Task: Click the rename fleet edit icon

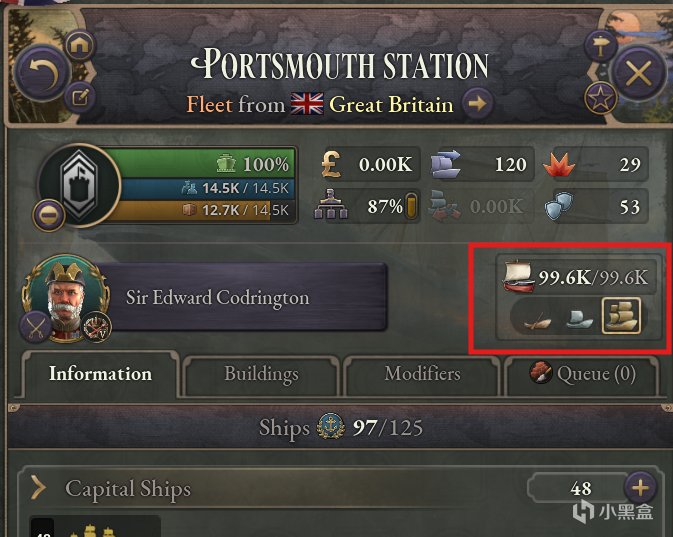Action: tap(78, 98)
